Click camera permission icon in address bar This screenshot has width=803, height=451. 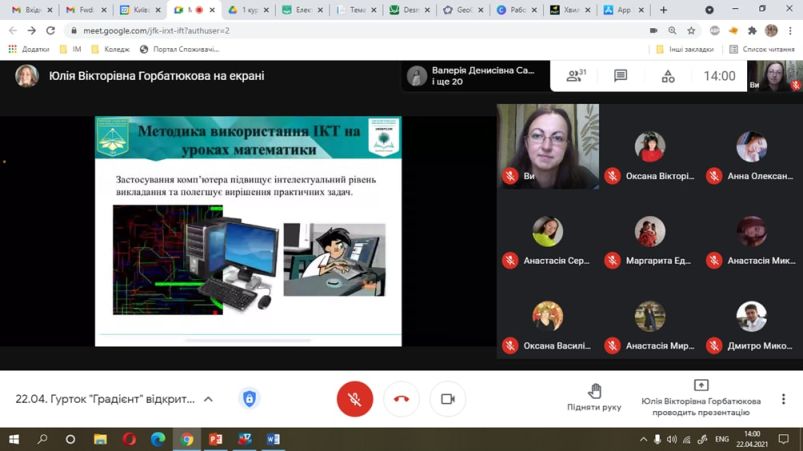(x=653, y=31)
